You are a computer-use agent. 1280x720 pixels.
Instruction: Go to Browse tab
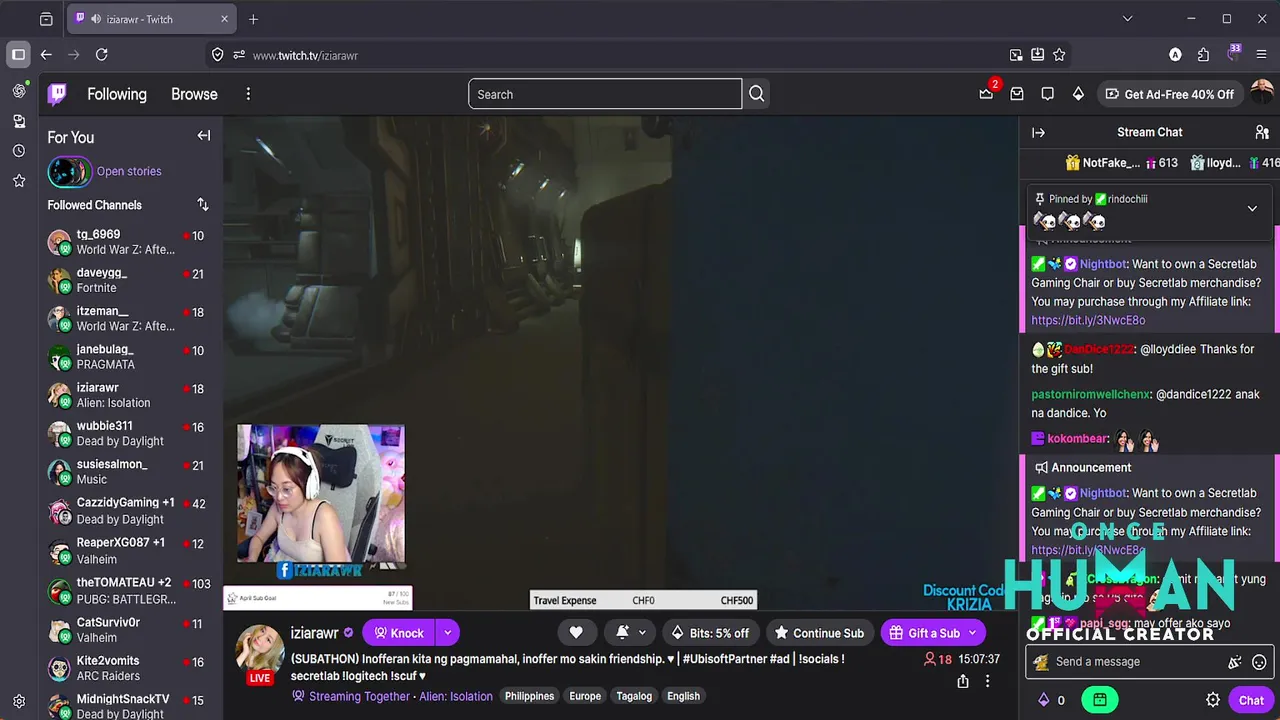194,94
